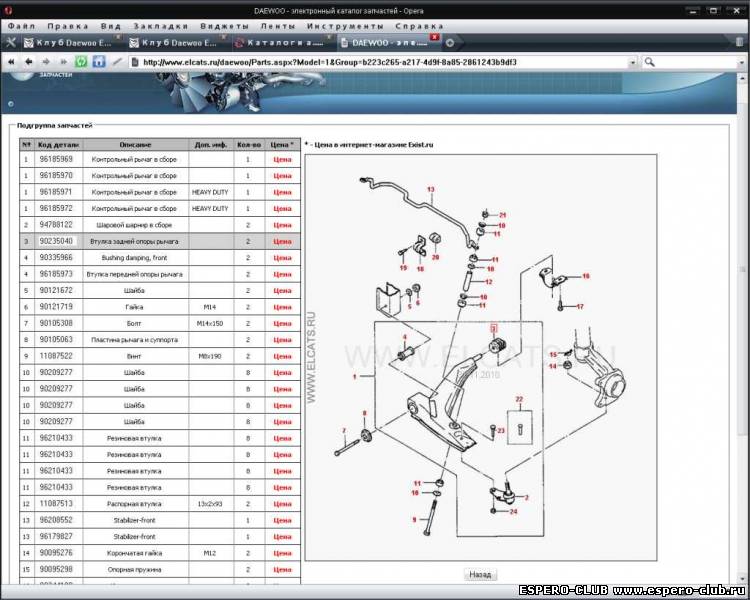The height and width of the screenshot is (600, 750).
Task: Click the Opera logo in title bar
Action: point(7,10)
